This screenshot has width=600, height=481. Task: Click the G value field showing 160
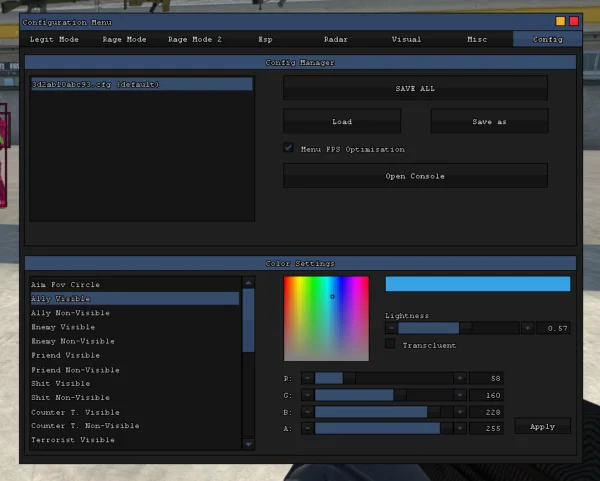tap(486, 395)
